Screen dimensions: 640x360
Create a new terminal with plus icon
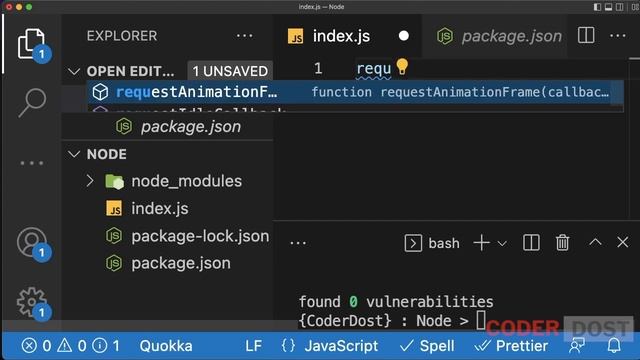[482, 243]
